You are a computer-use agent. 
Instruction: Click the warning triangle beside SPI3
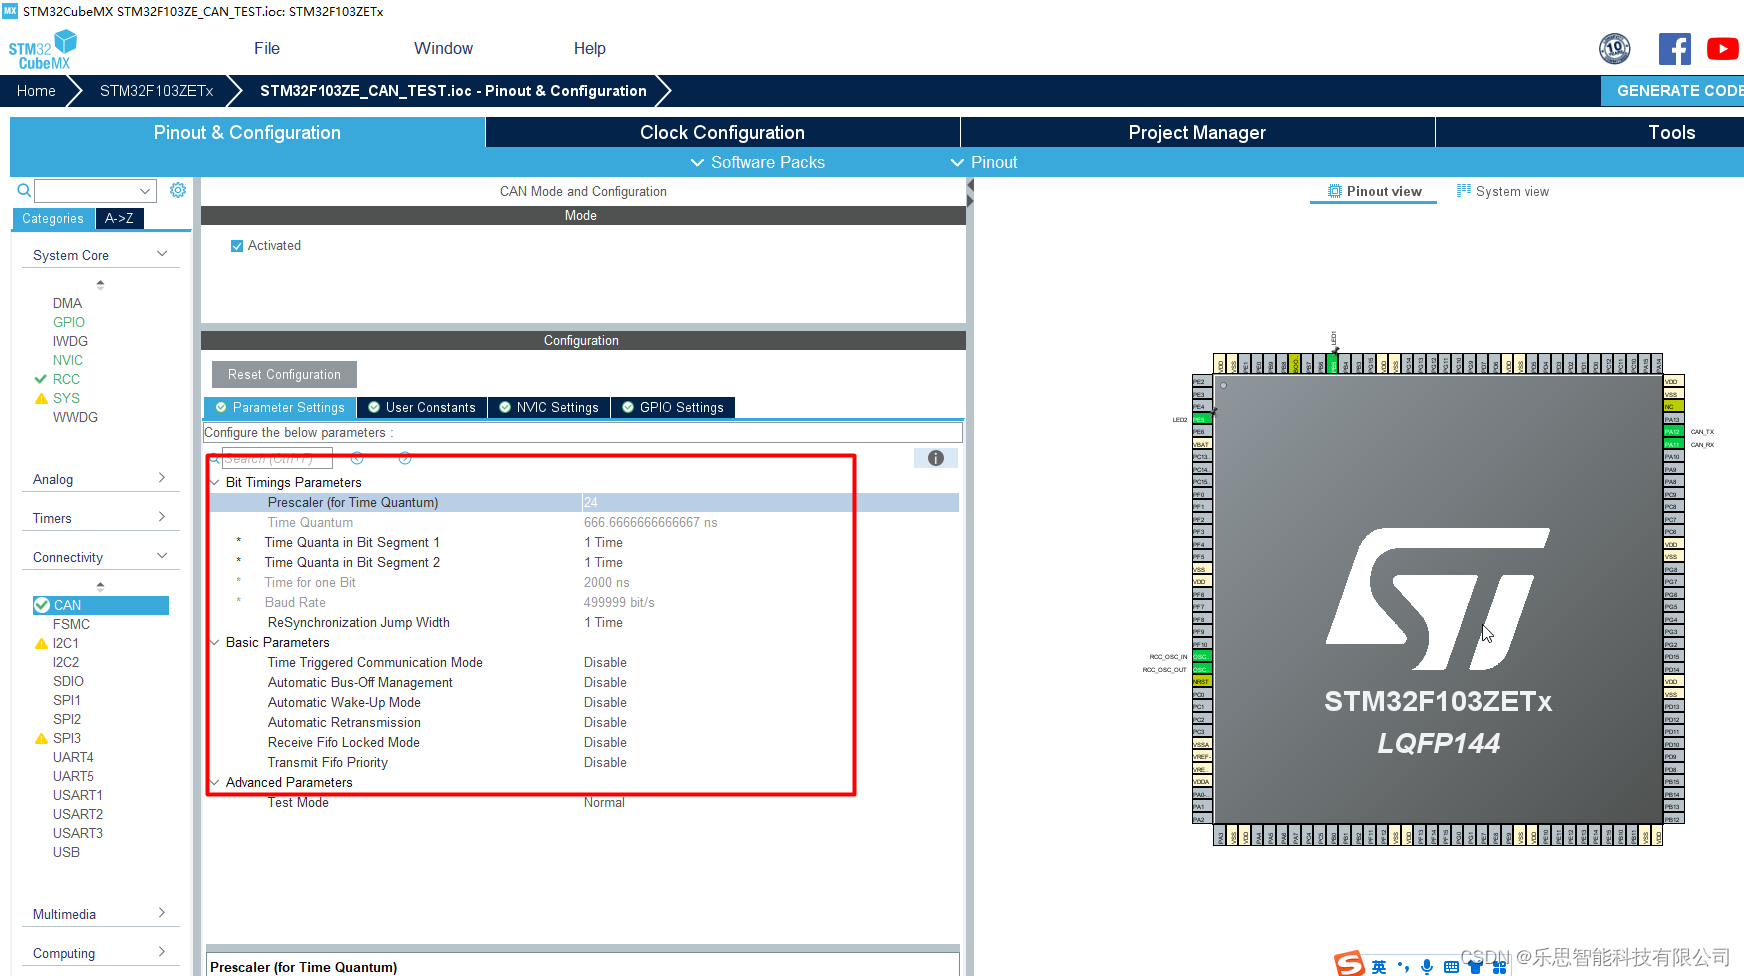tap(41, 738)
